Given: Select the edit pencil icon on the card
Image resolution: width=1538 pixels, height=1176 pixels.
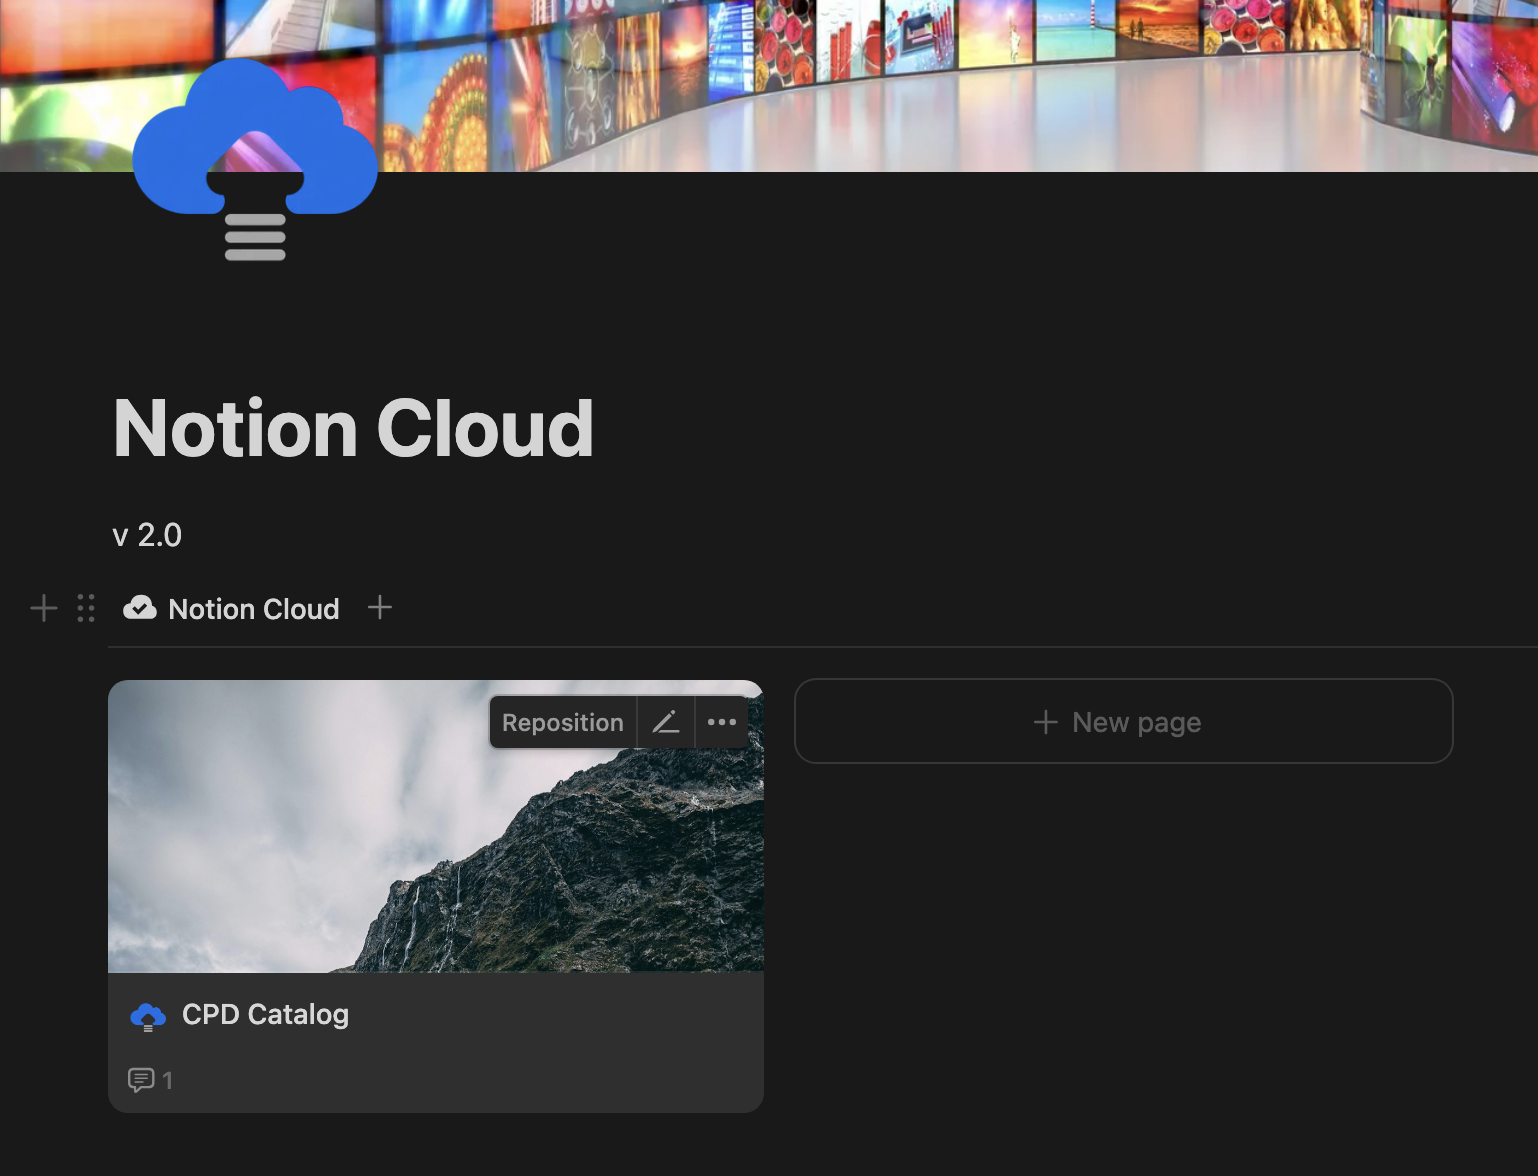Looking at the screenshot, I should click(x=665, y=721).
